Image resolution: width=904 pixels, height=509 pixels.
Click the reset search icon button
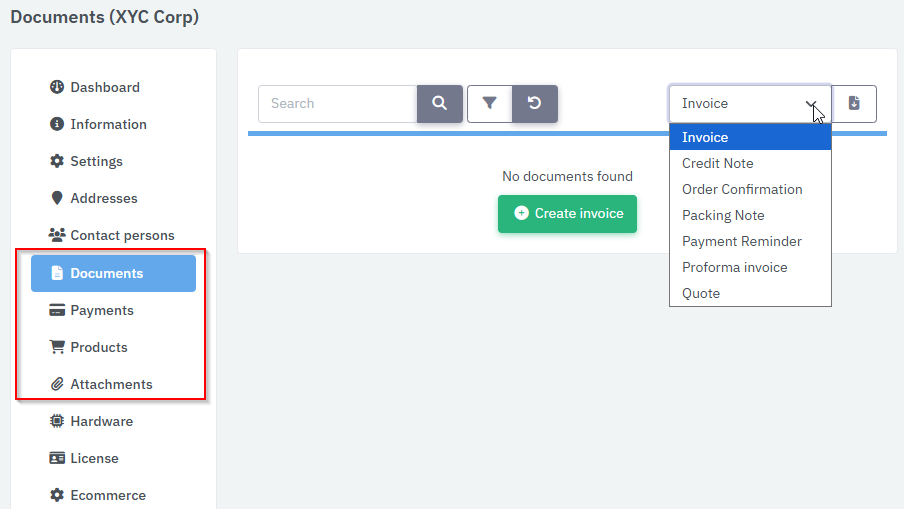535,103
